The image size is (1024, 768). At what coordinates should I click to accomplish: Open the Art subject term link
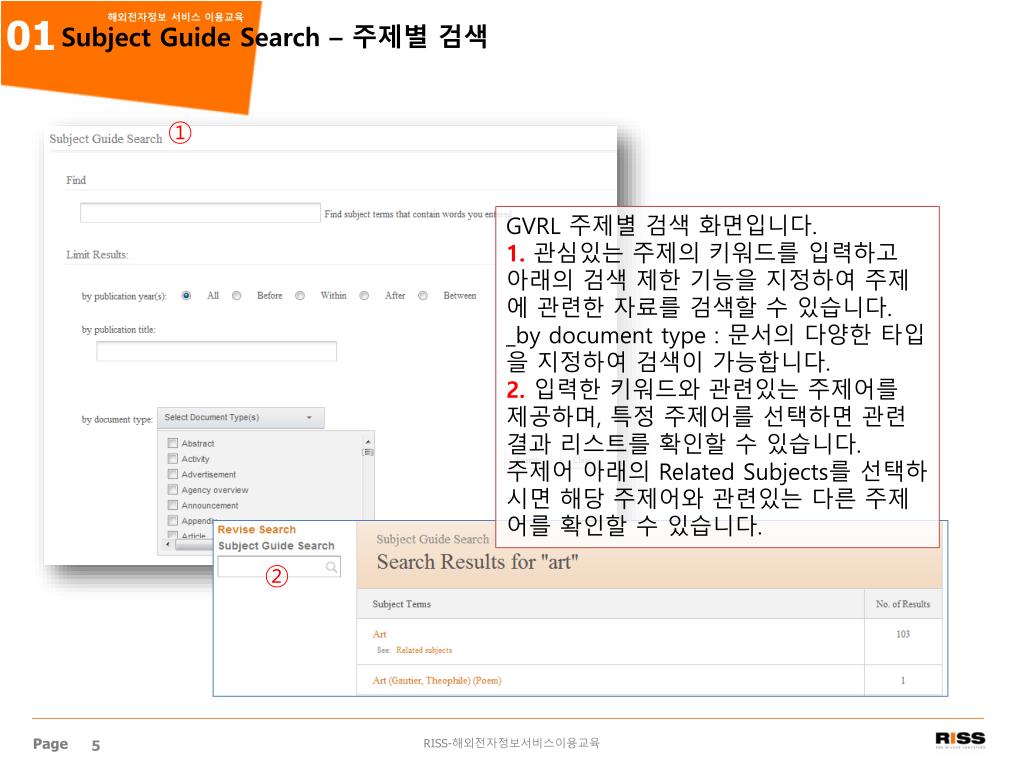pos(379,634)
